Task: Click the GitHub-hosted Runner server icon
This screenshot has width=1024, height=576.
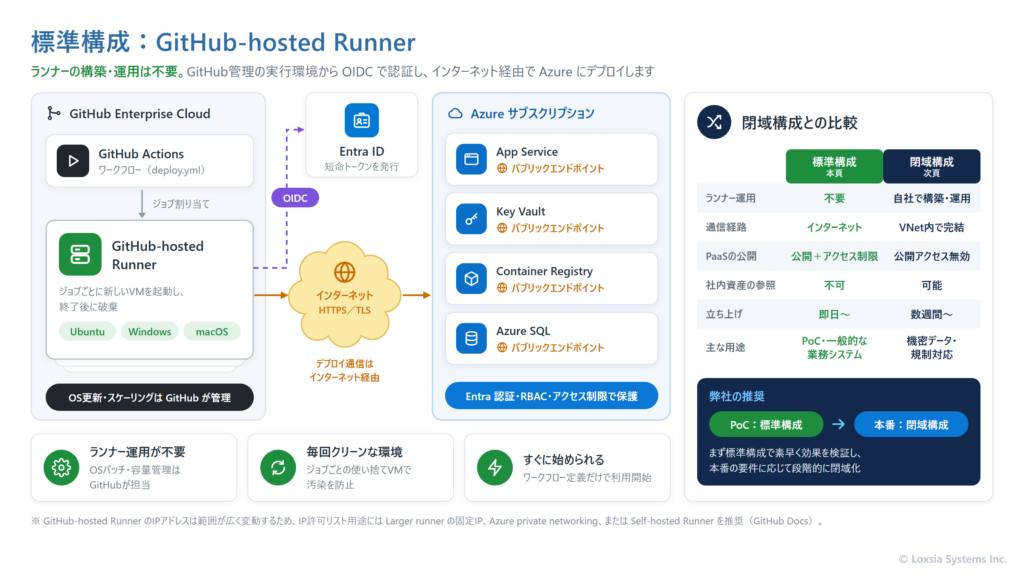Action: coord(80,254)
